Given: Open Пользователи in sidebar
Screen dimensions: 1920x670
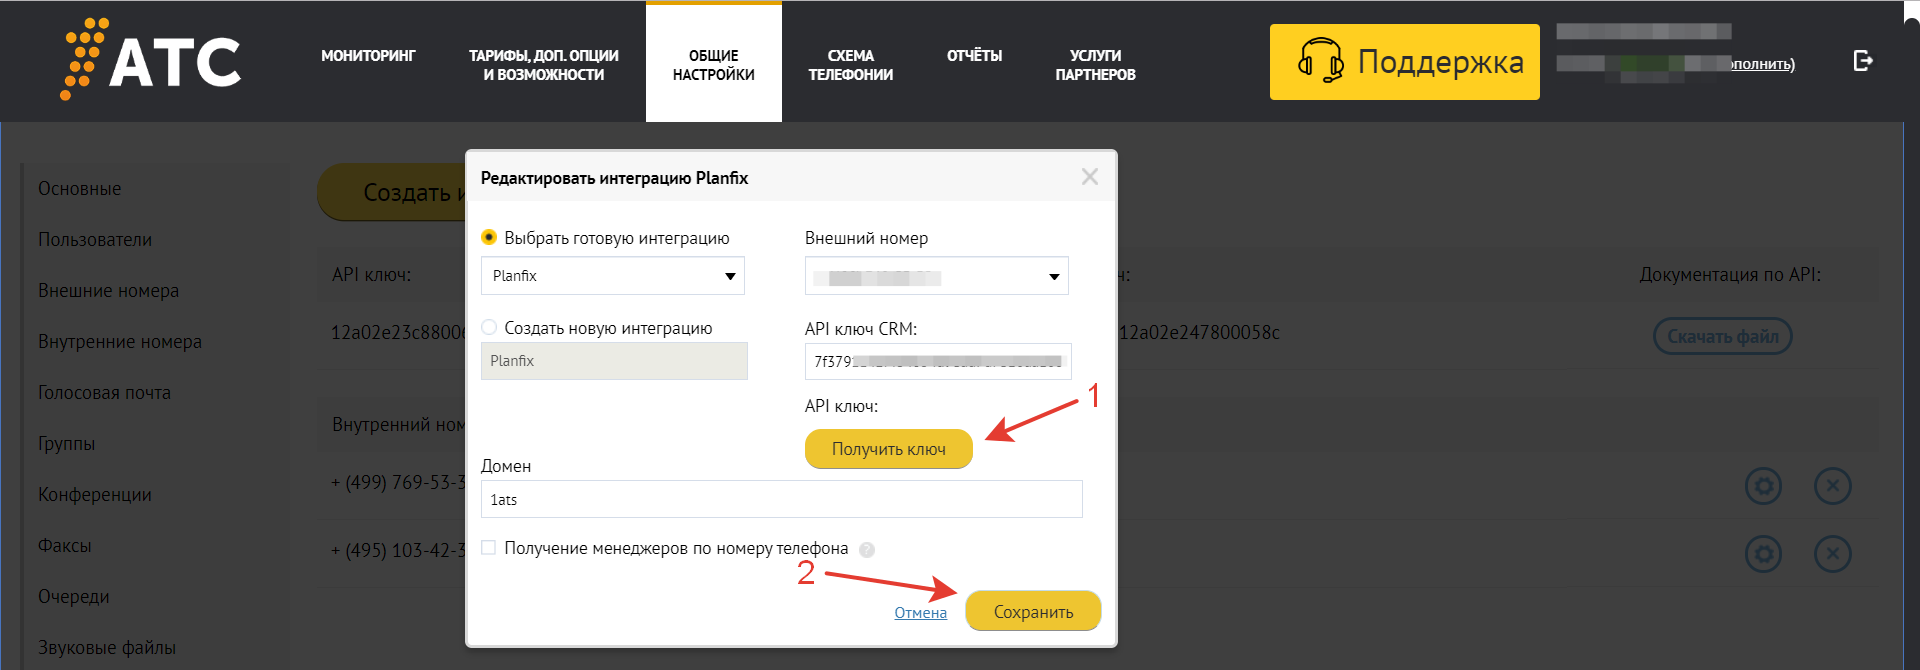Looking at the screenshot, I should click(95, 240).
